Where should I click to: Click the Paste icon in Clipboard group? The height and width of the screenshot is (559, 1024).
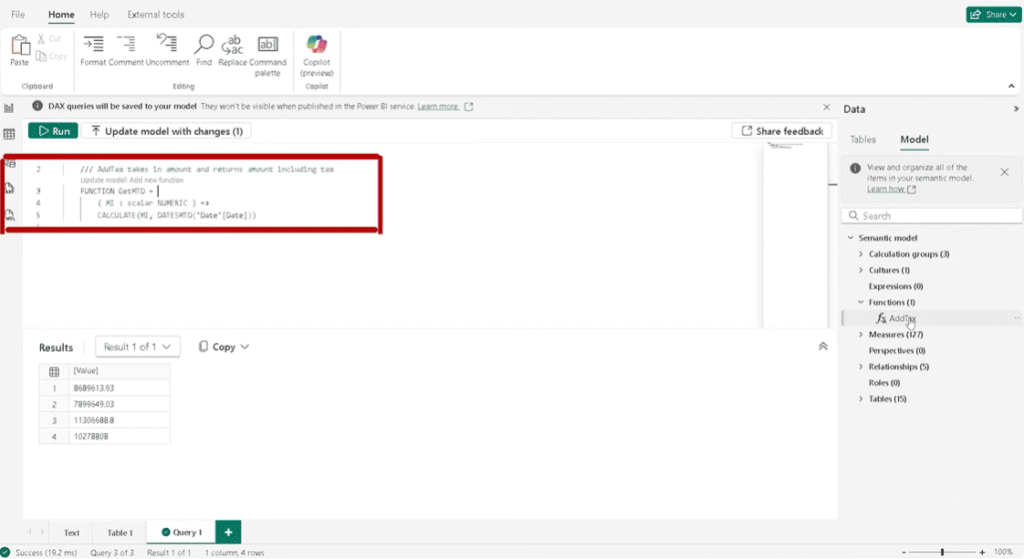pos(20,46)
